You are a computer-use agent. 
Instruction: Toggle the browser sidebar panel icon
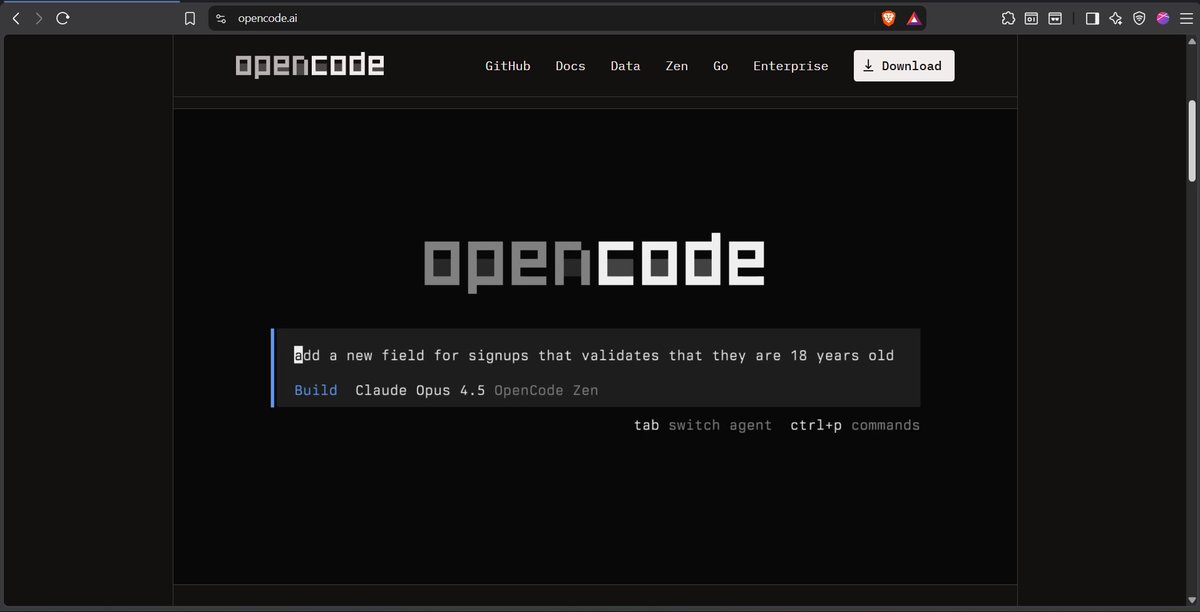(1092, 18)
